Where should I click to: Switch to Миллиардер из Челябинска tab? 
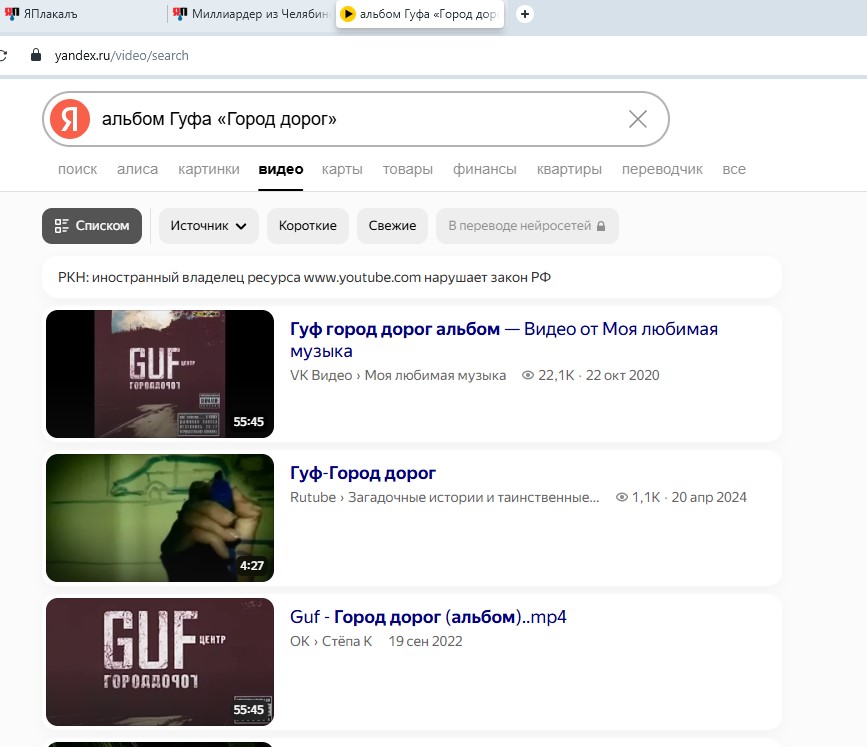point(251,14)
